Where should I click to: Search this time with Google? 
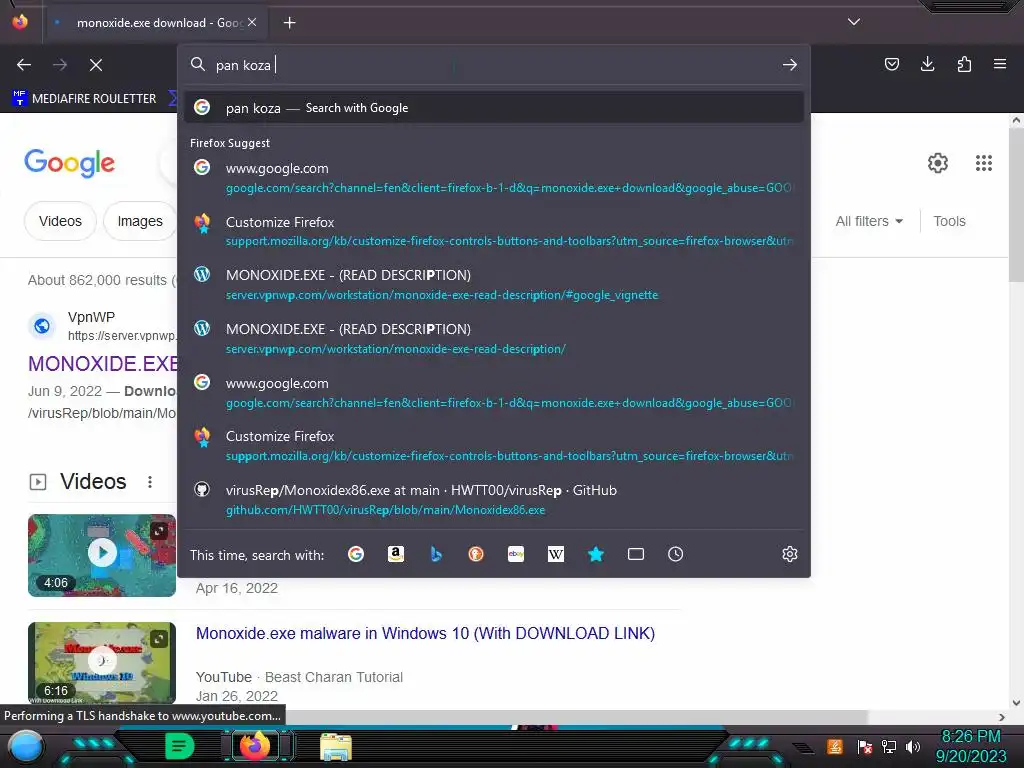pos(356,554)
